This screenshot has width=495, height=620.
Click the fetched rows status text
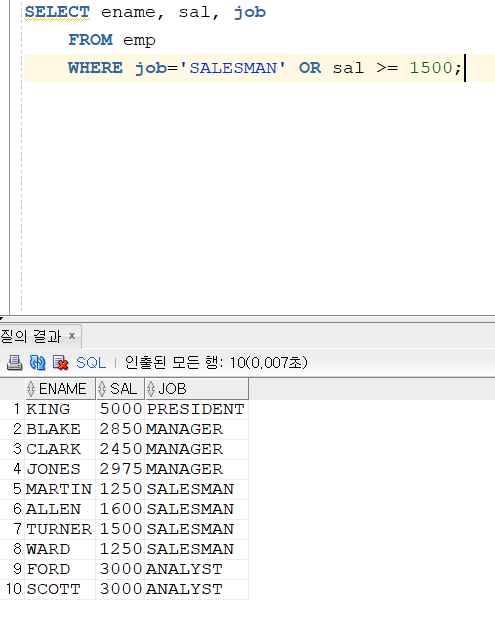(216, 362)
